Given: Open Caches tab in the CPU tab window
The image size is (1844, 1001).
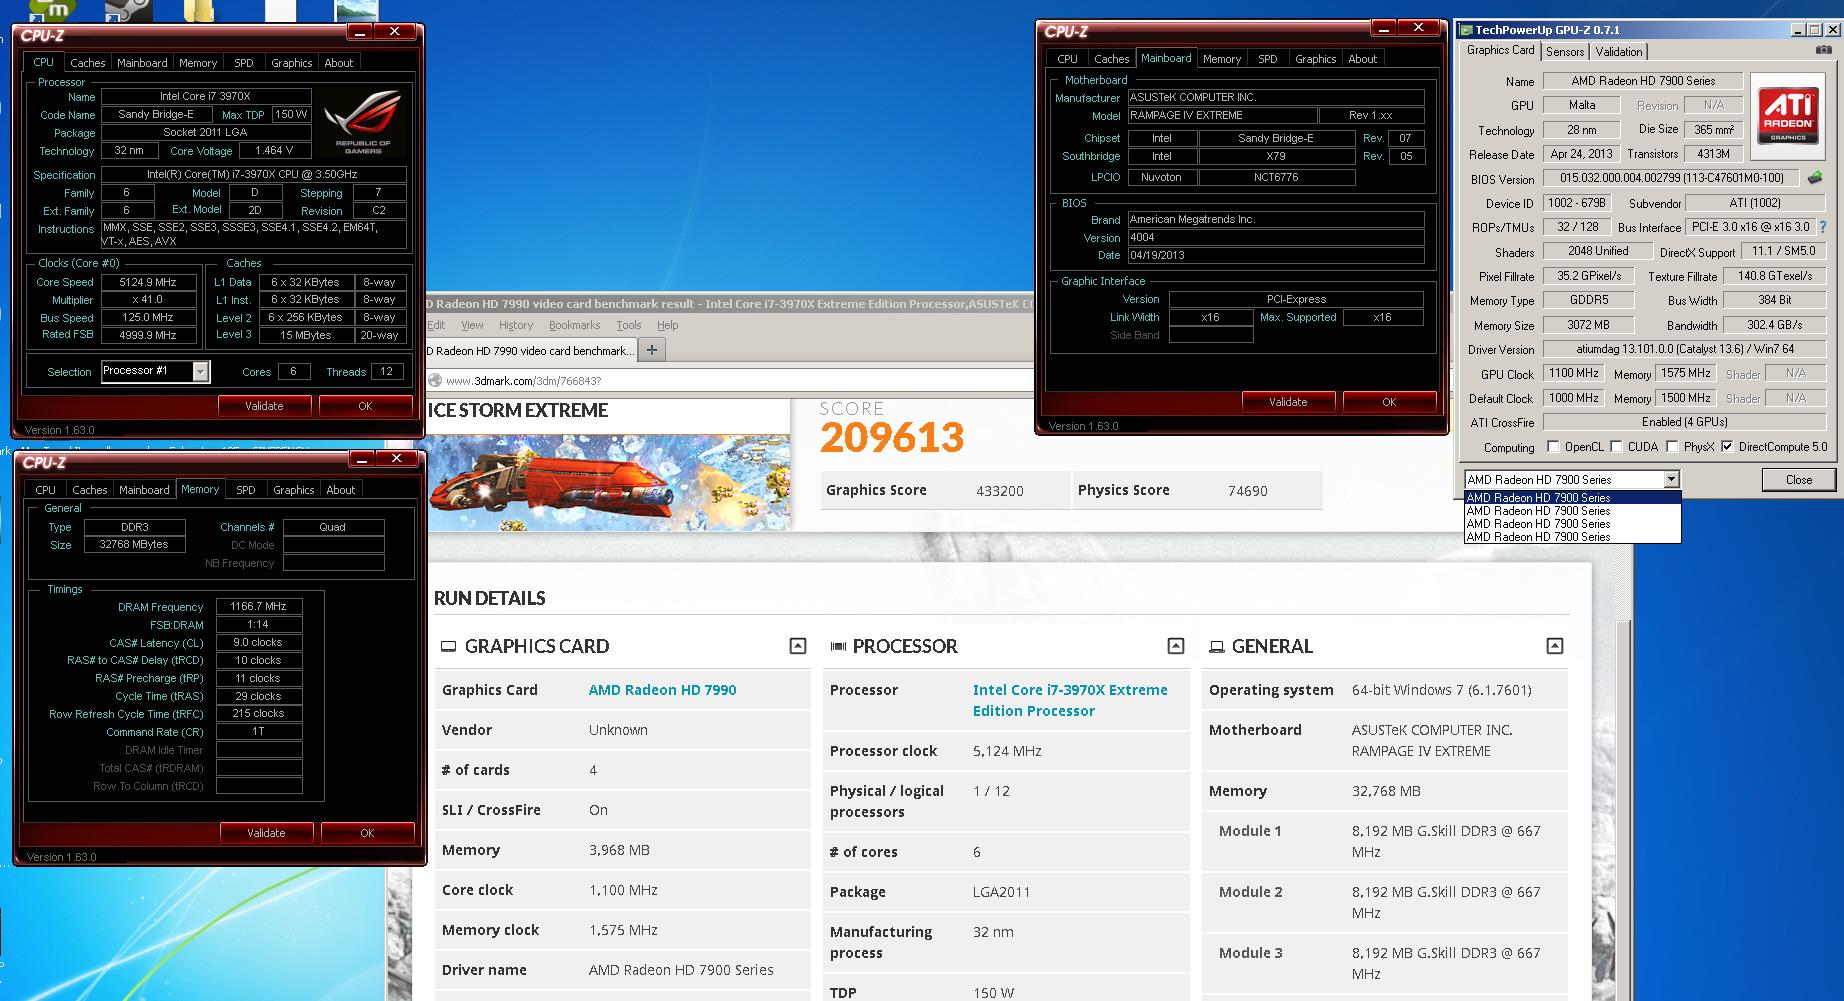Looking at the screenshot, I should click(x=88, y=63).
